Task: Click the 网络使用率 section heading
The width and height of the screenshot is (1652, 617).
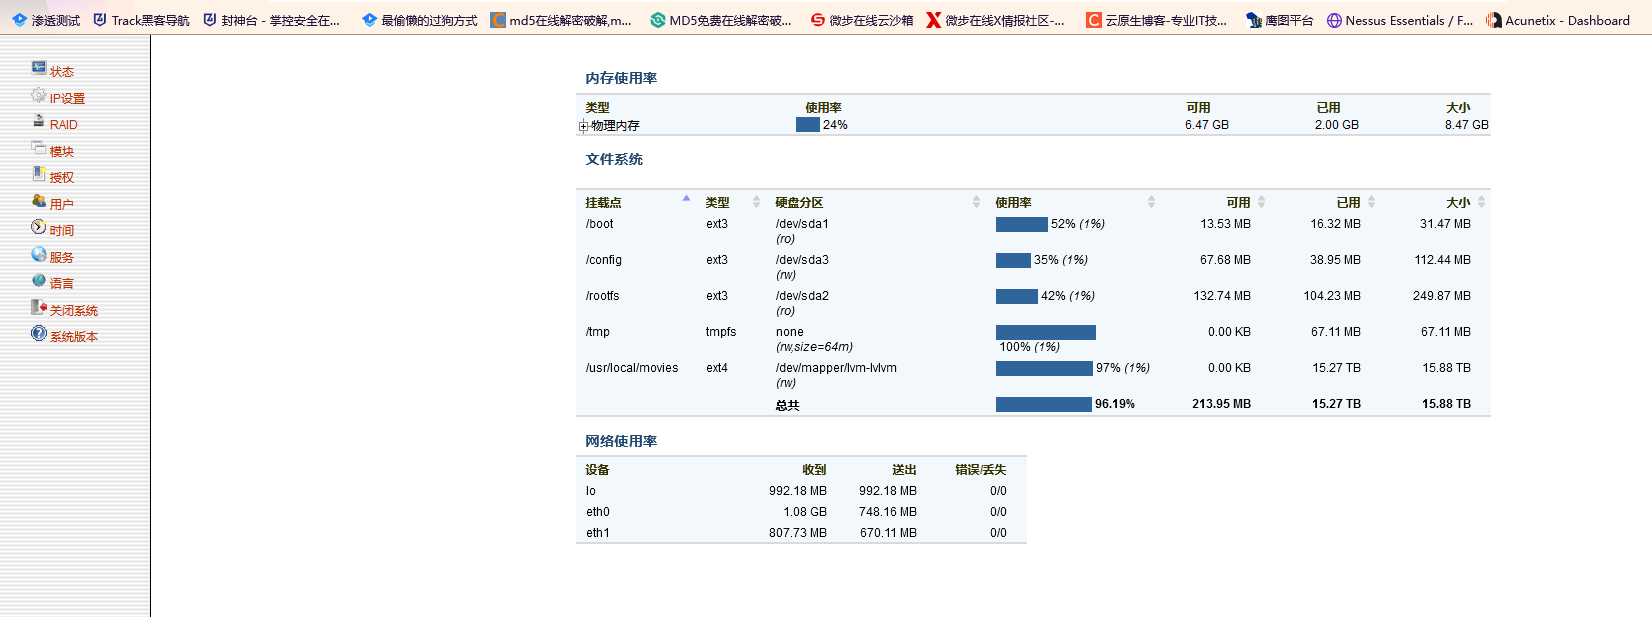Action: click(621, 441)
